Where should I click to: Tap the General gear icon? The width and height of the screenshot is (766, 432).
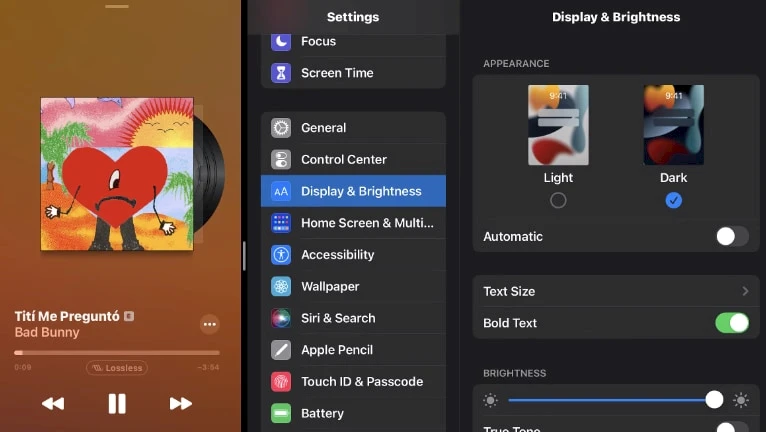coord(281,128)
